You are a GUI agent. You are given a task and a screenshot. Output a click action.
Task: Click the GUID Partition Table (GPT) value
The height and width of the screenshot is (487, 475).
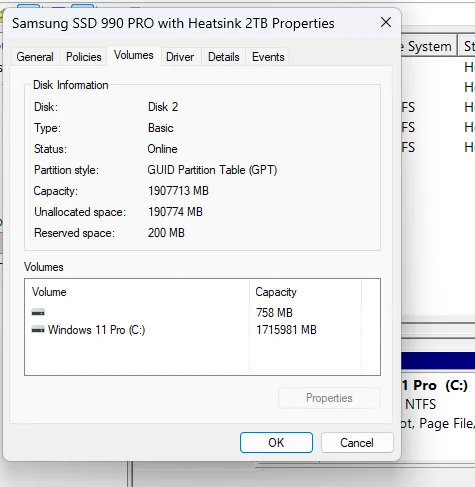[212, 170]
